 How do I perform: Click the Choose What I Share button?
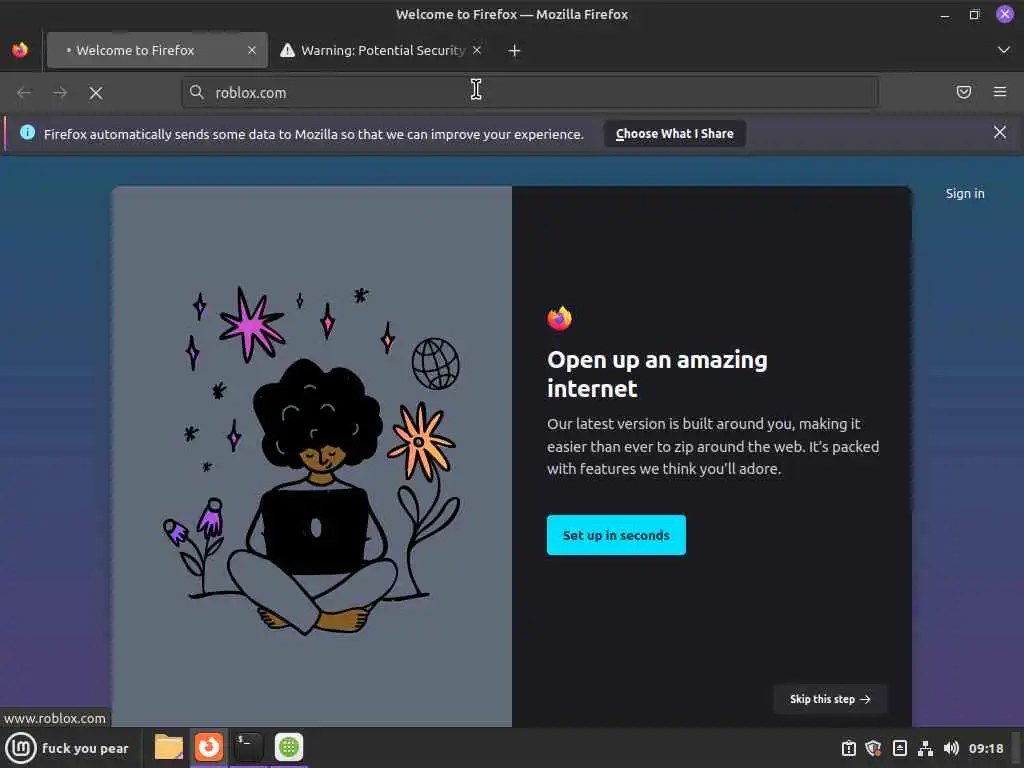(x=675, y=133)
